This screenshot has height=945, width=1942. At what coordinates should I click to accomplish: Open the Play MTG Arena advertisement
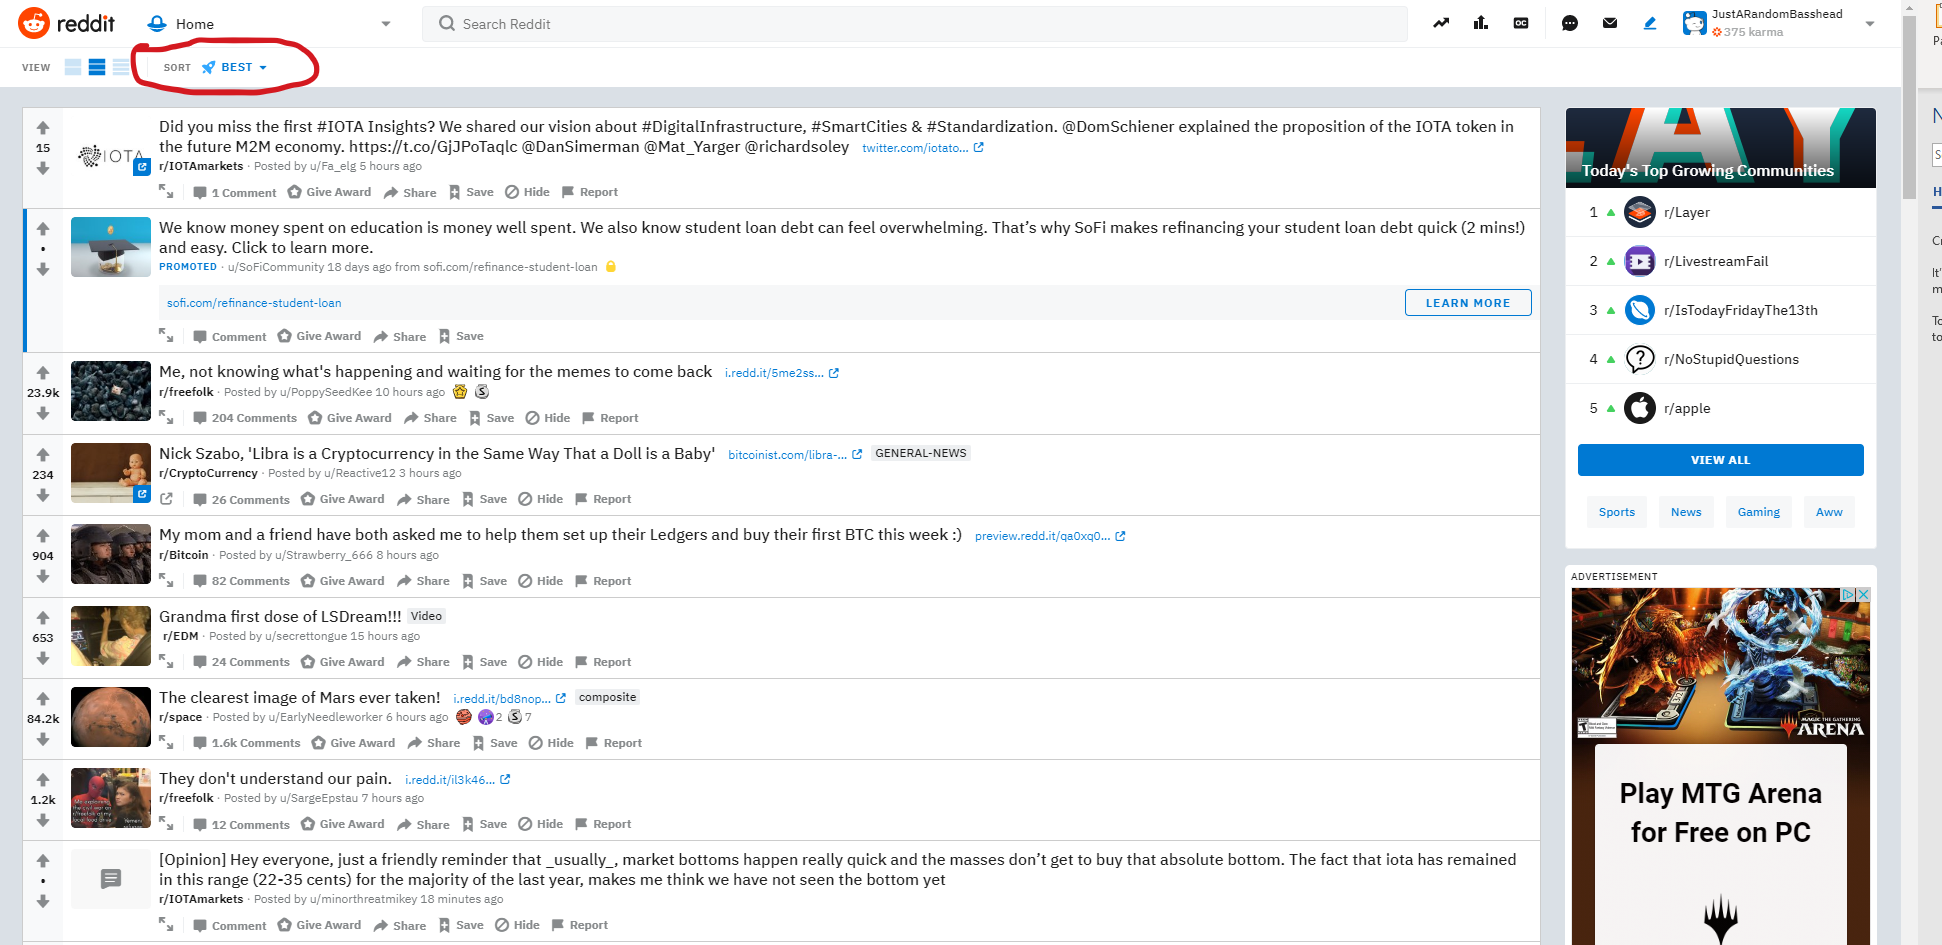pos(1720,766)
